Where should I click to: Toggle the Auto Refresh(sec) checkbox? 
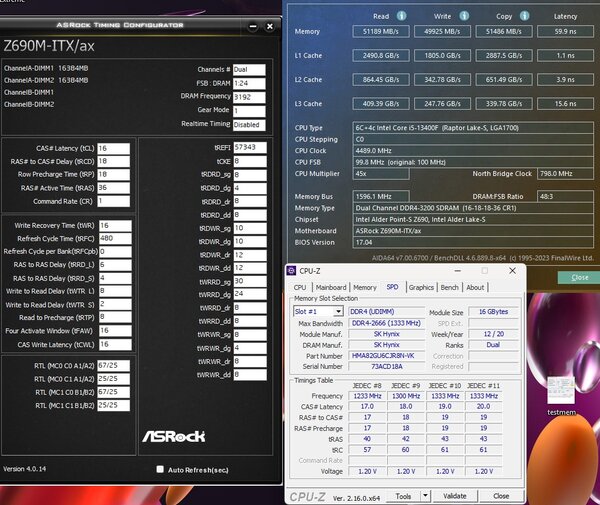[160, 469]
